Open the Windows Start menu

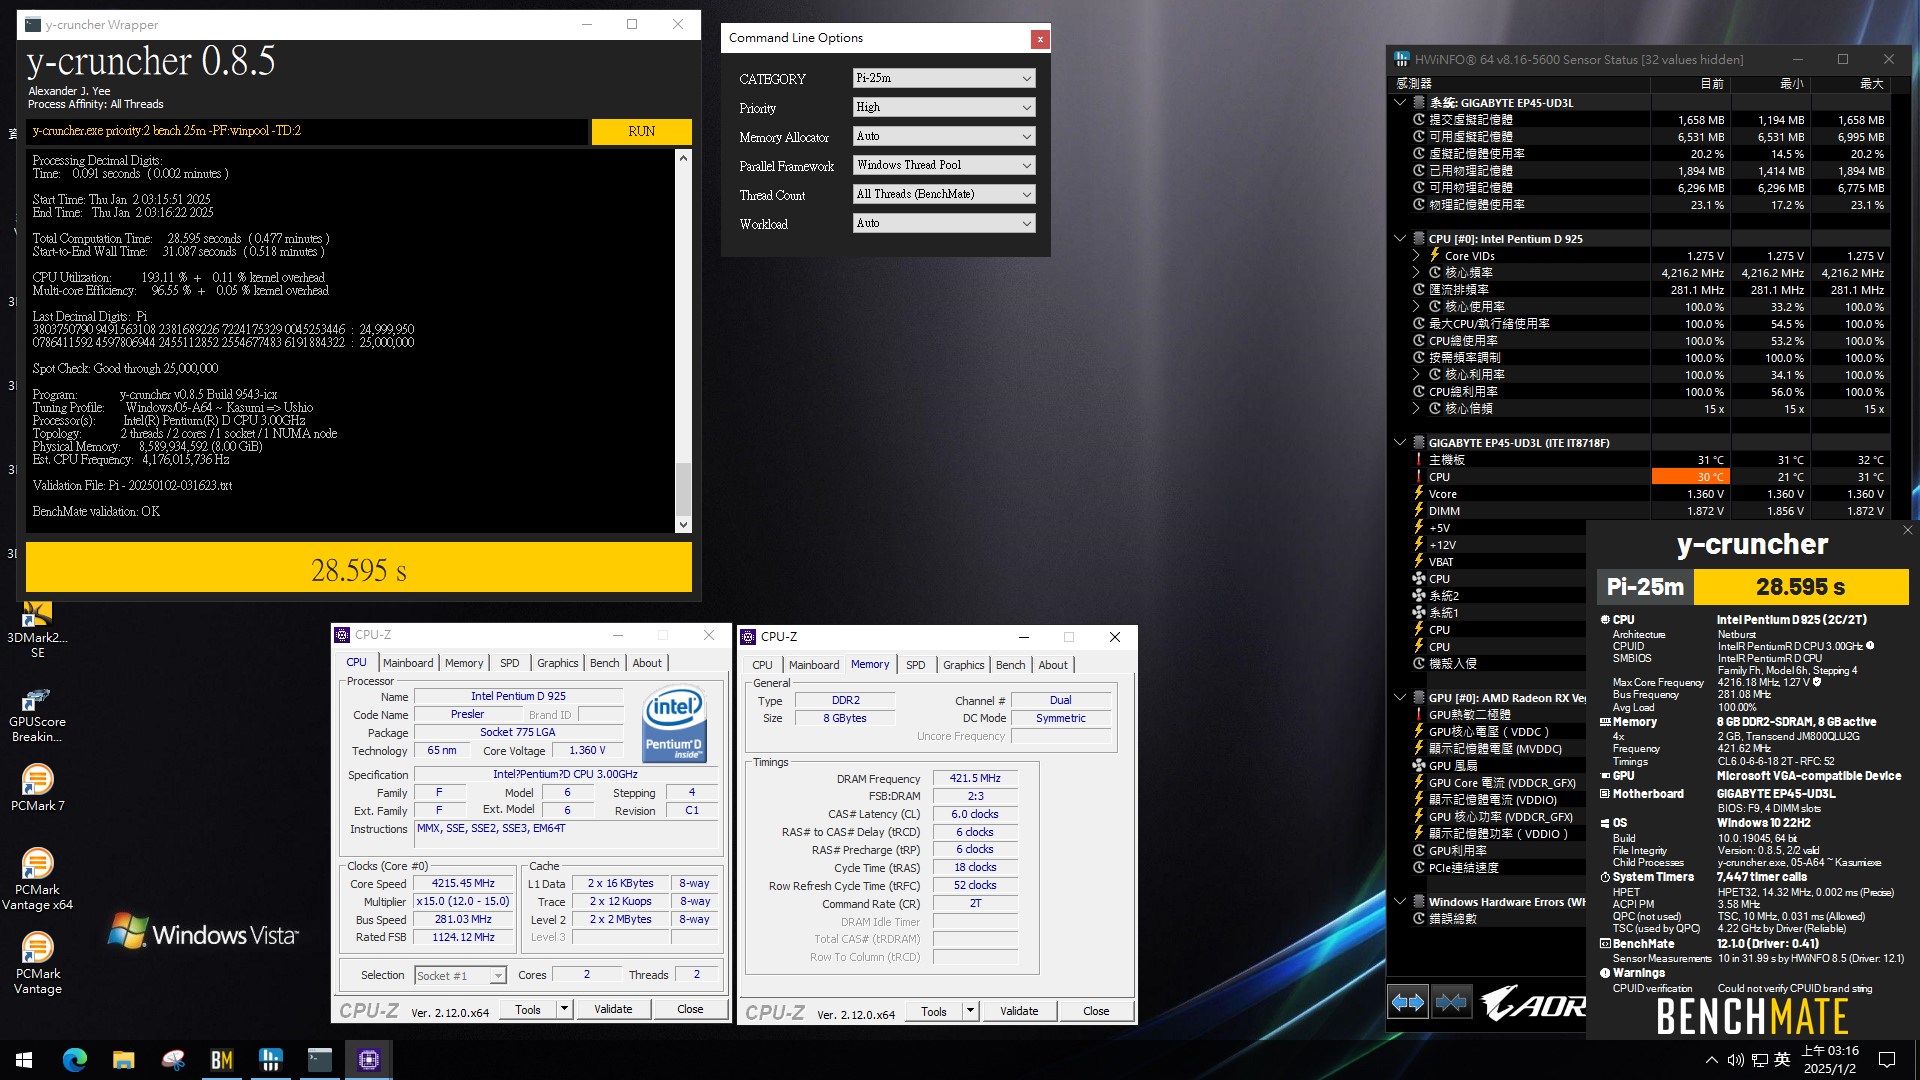(24, 1060)
